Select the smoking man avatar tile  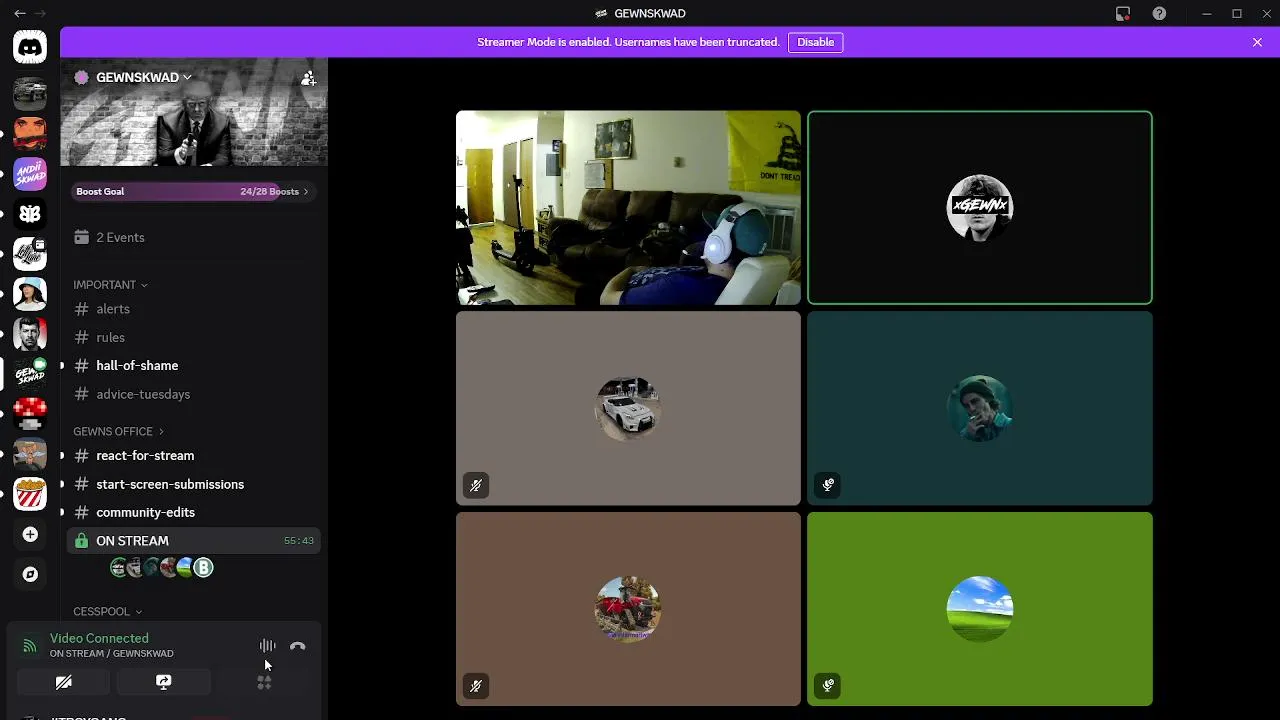980,408
